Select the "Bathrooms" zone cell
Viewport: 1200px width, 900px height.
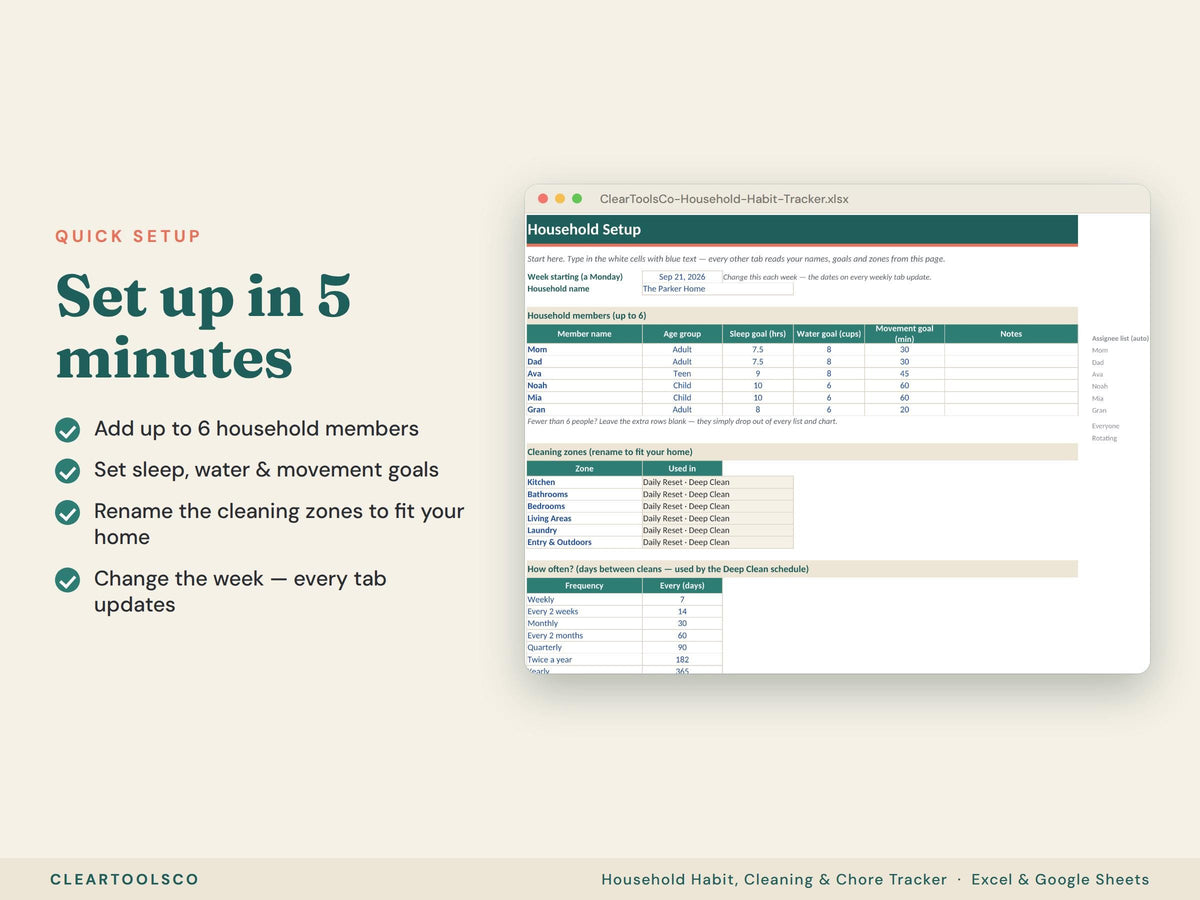[584, 495]
